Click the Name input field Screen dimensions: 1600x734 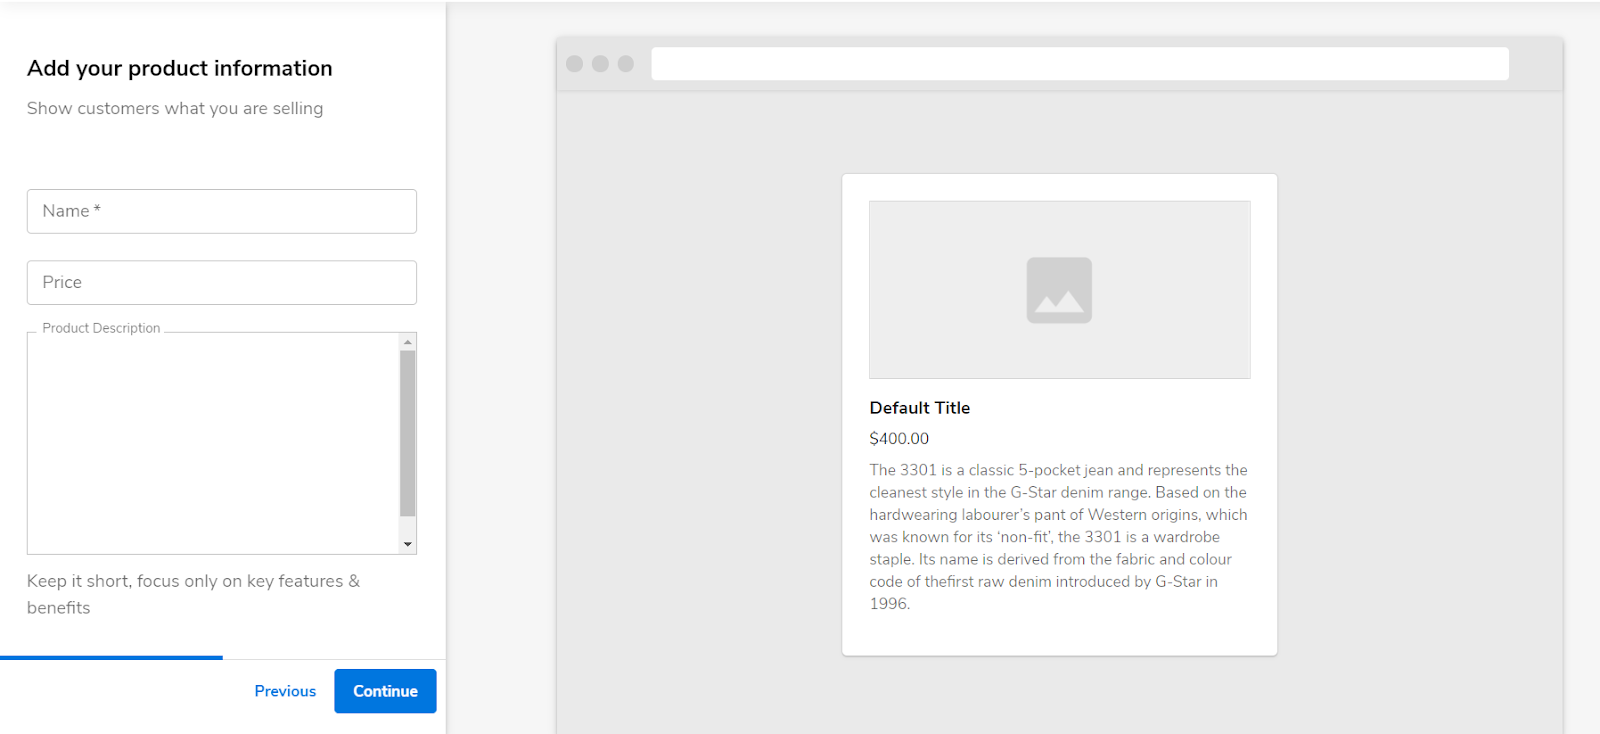point(221,211)
